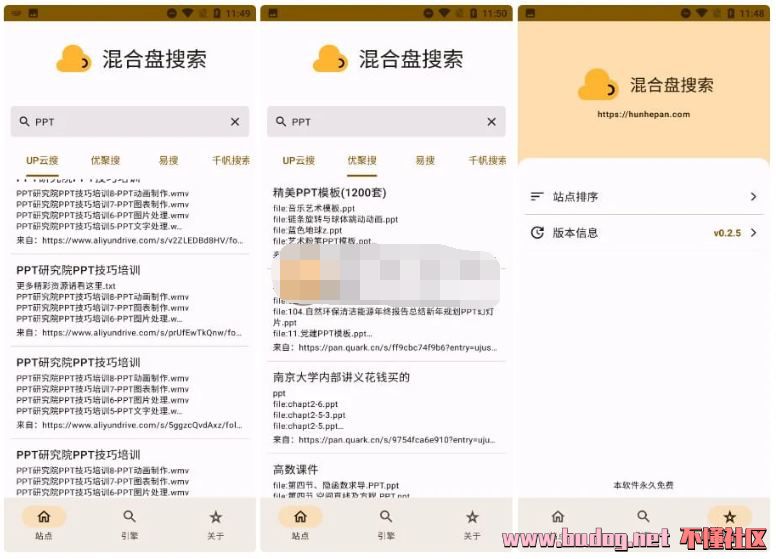The width and height of the screenshot is (776, 559).
Task: Tap the home icon in right screen's bottom bar
Action: [558, 517]
